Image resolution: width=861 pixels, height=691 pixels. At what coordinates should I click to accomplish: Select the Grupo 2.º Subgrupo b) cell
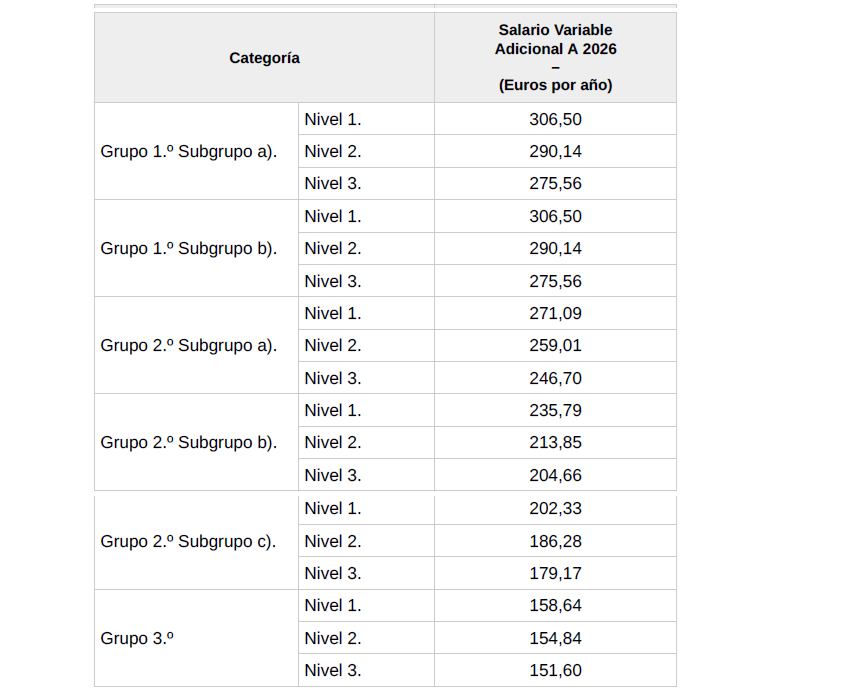pos(197,442)
